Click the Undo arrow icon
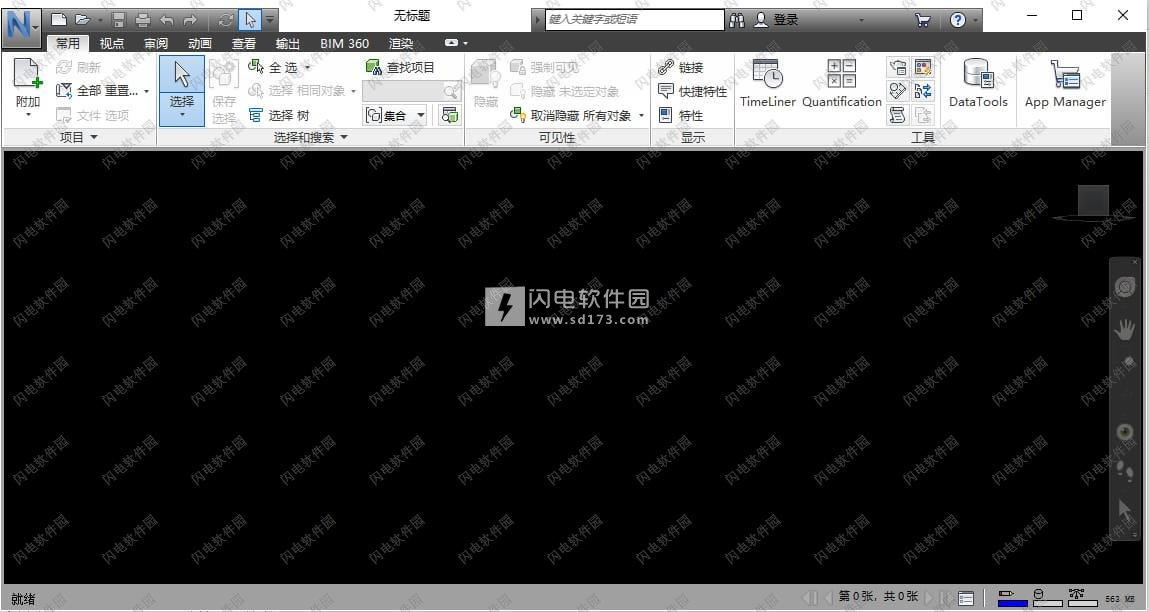1149x612 pixels. tap(167, 20)
